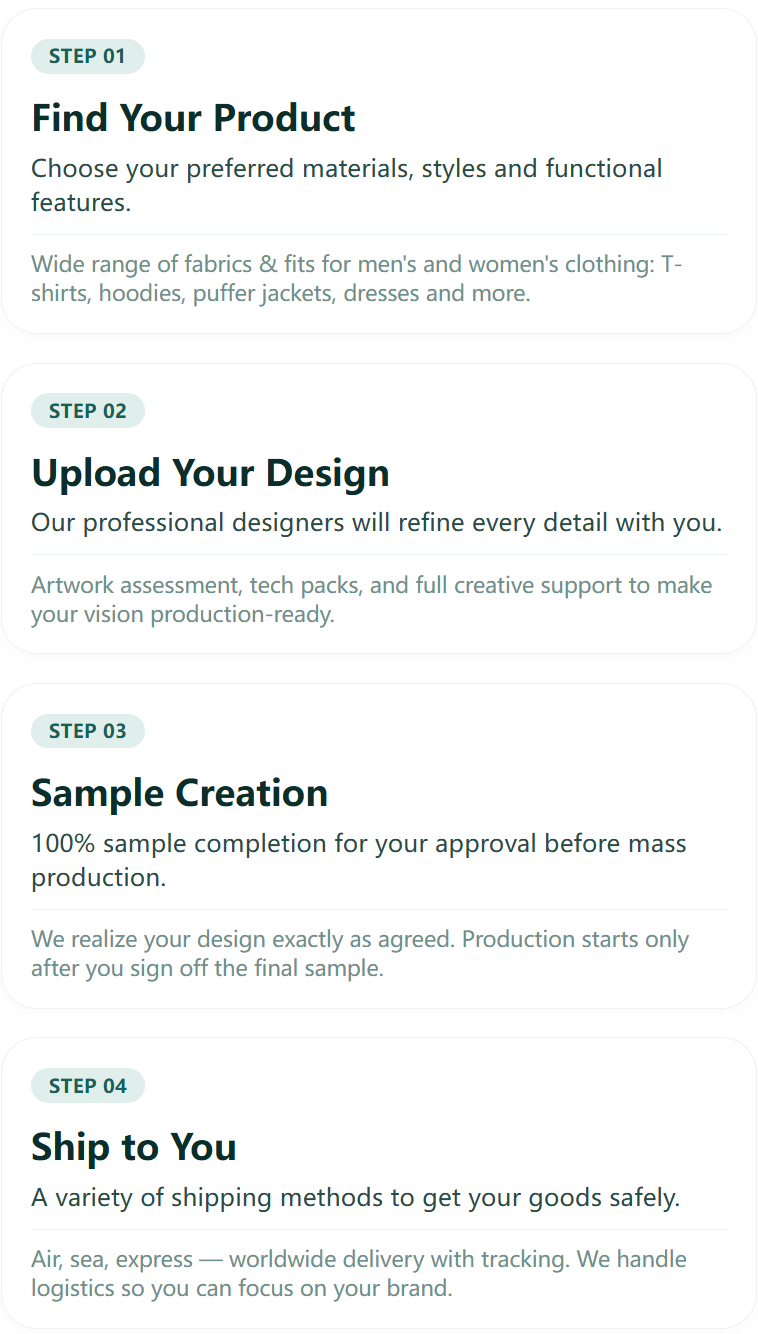Click the STEP 03 badge
Image resolution: width=758 pixels, height=1334 pixels.
click(x=88, y=731)
